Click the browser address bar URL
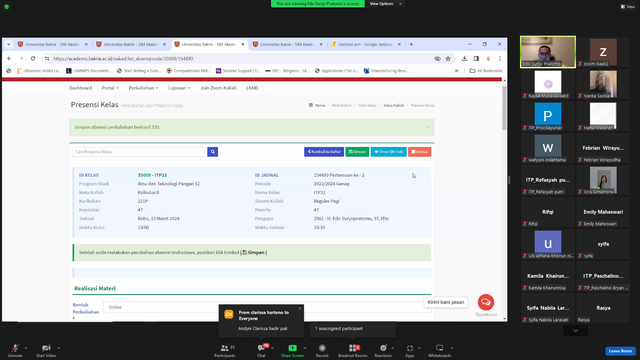This screenshot has width=640, height=360. pos(123,59)
